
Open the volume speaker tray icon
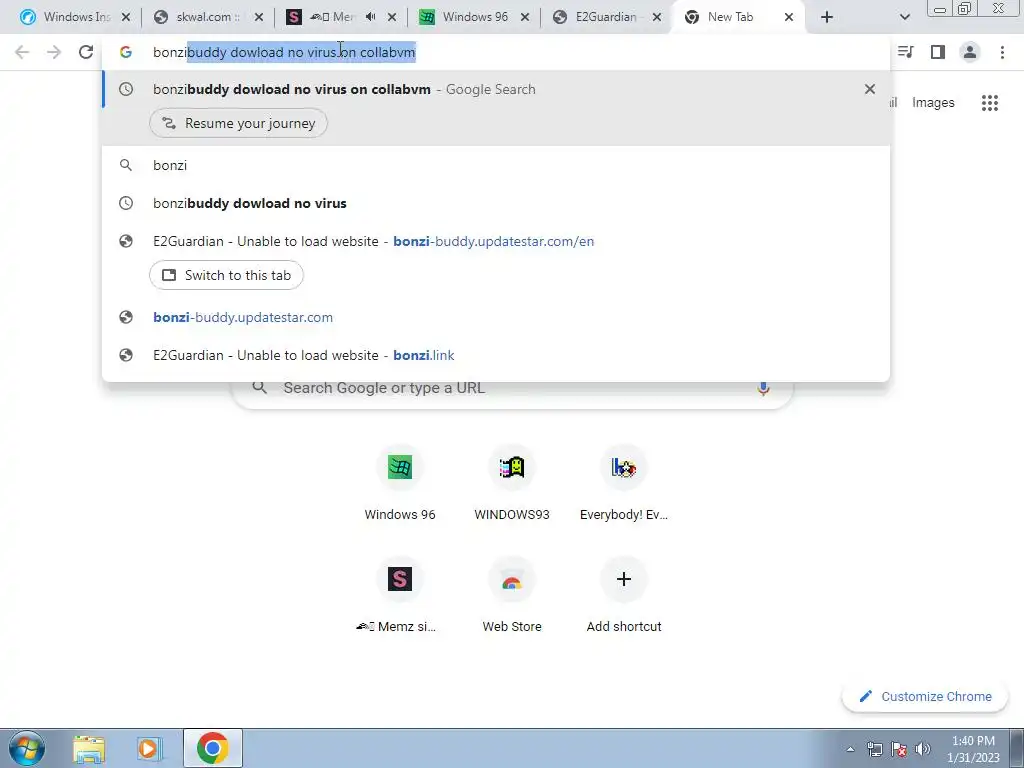tap(923, 749)
